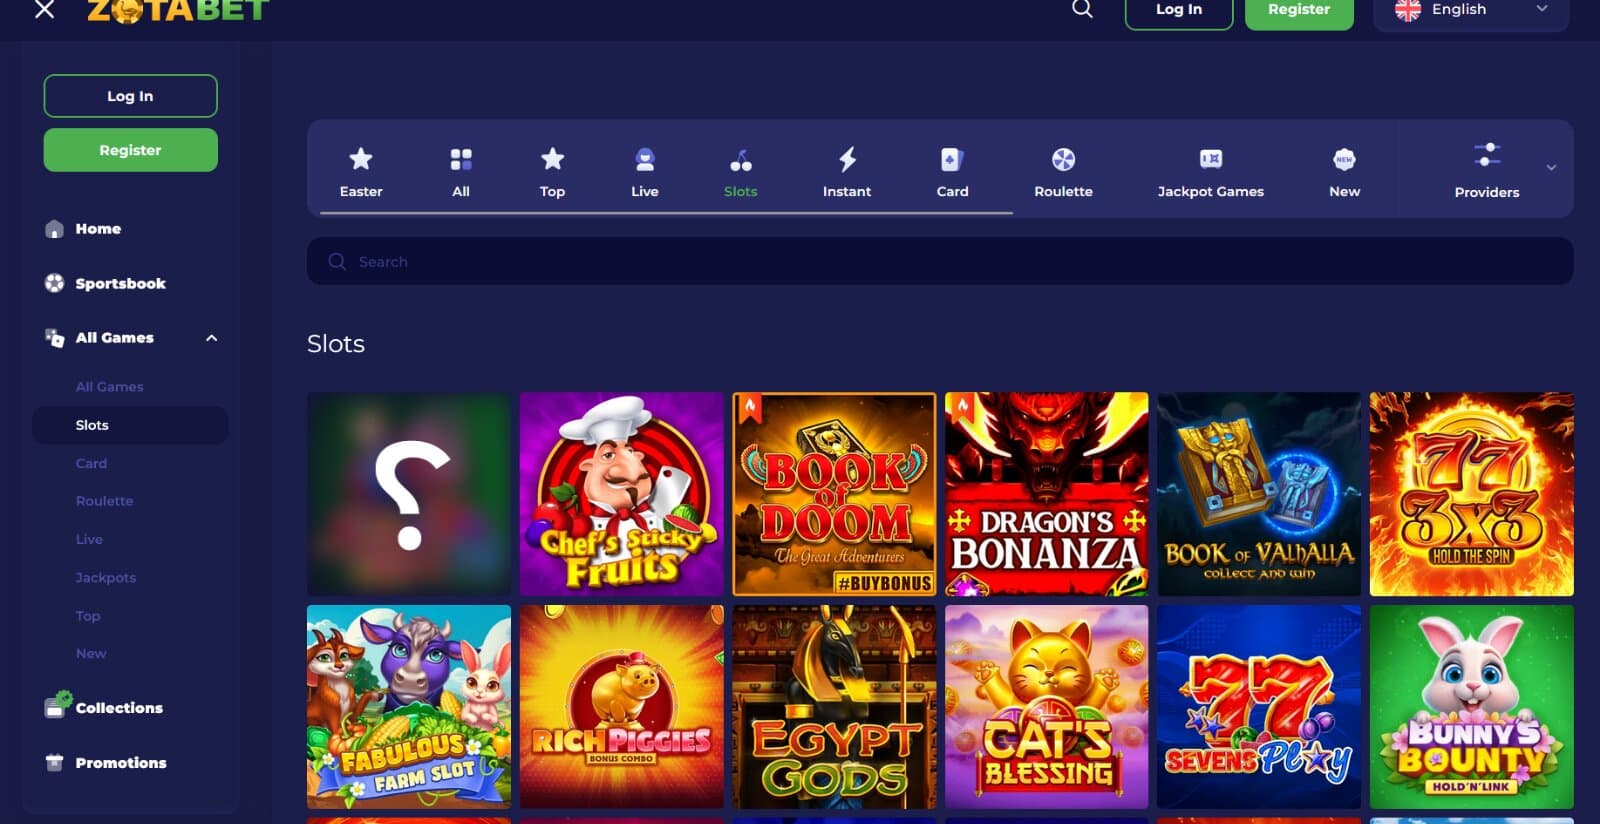Click the header Log In button
The height and width of the screenshot is (824, 1600).
point(1179,10)
